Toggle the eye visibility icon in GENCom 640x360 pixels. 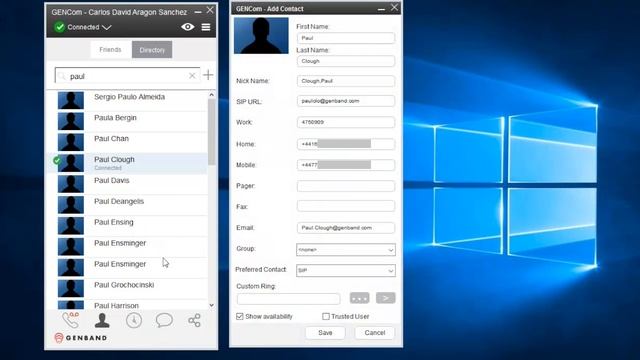(x=187, y=27)
